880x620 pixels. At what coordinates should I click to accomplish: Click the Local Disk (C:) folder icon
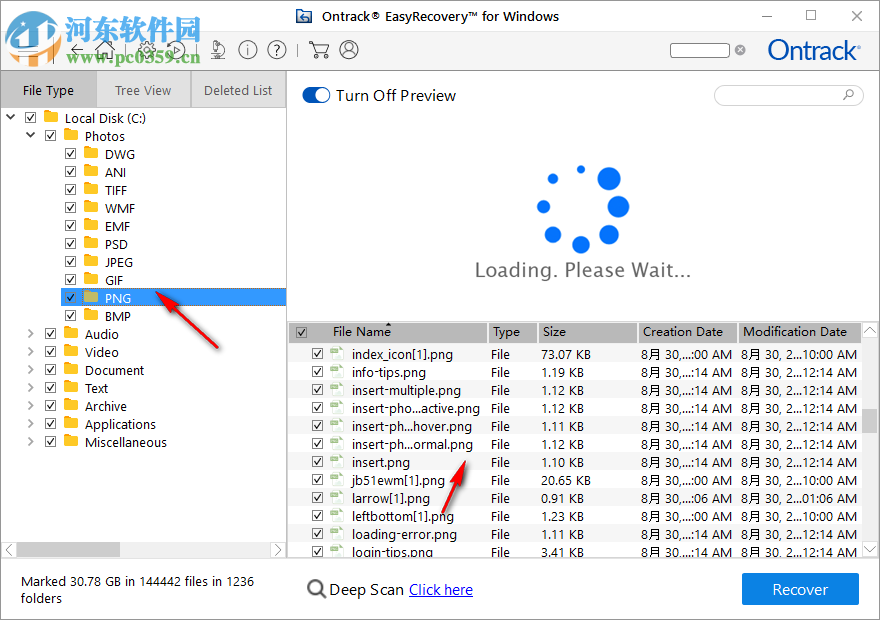click(51, 117)
